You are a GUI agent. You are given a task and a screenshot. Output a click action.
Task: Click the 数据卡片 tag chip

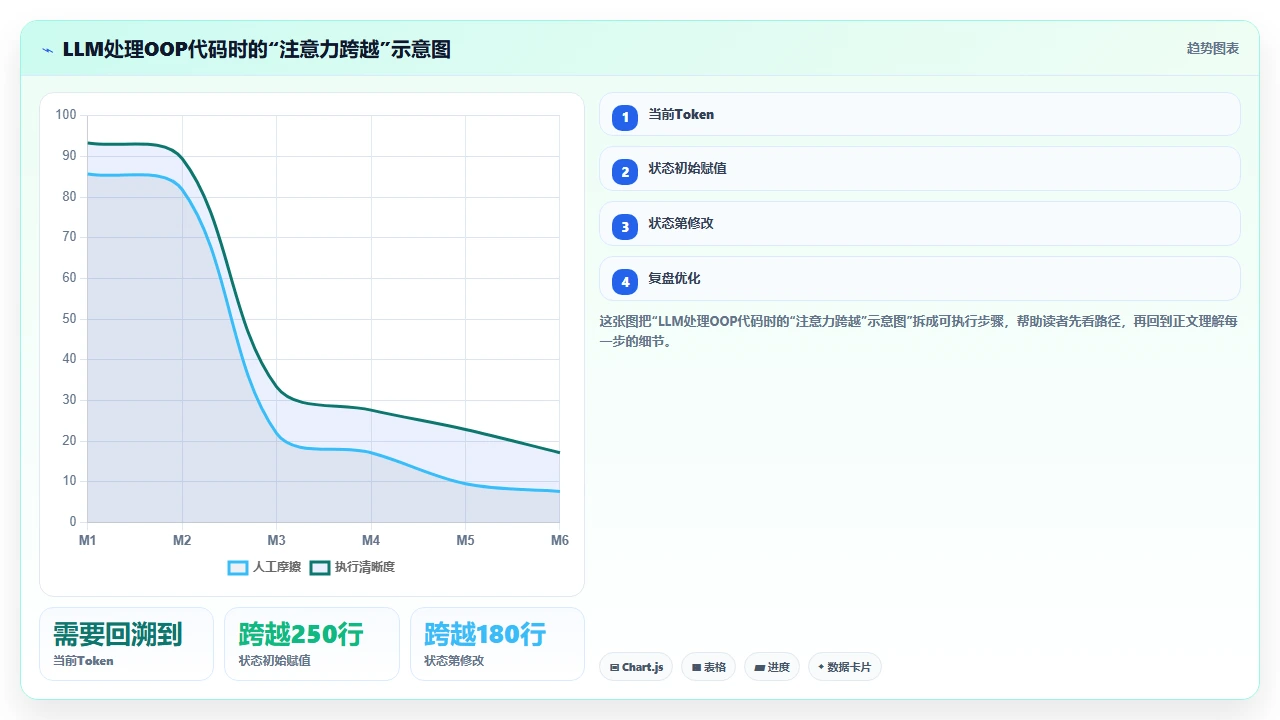coord(844,667)
